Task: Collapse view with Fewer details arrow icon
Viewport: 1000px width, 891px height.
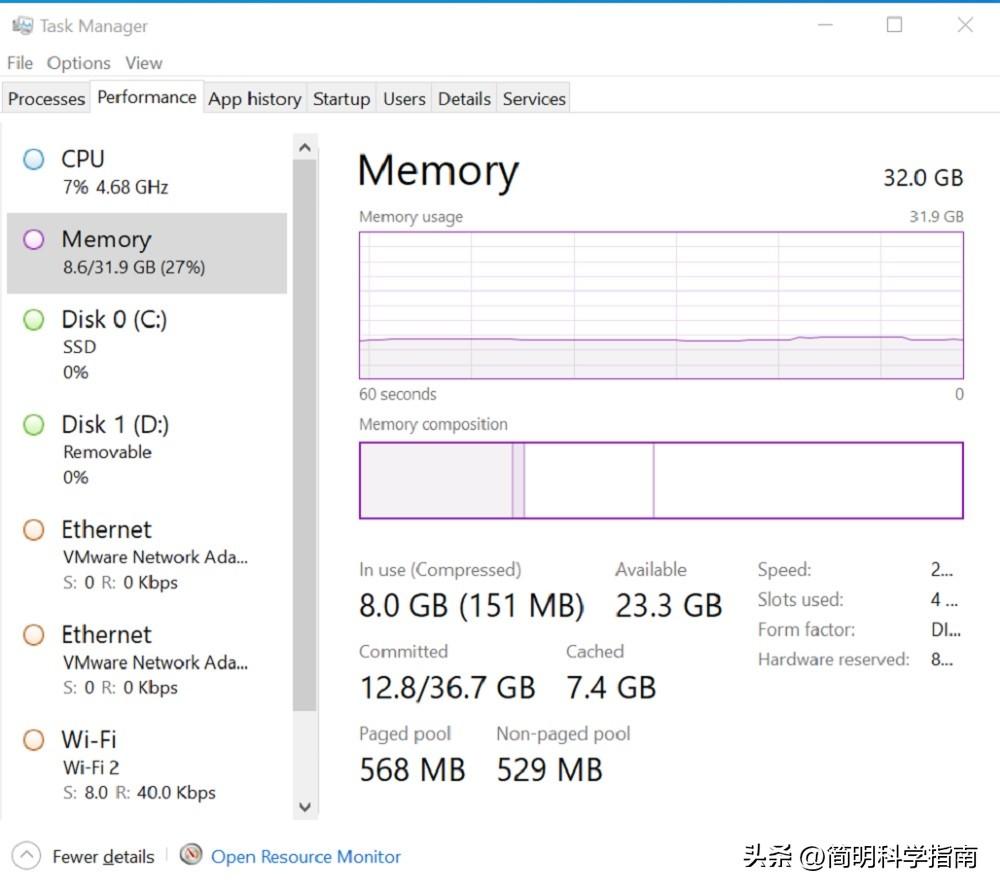Action: [26, 856]
